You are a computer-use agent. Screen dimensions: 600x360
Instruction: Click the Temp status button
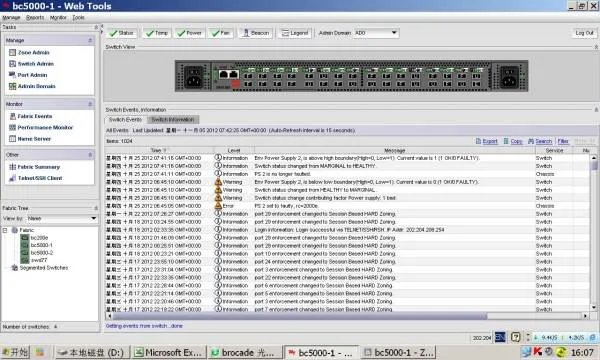[x=157, y=33]
